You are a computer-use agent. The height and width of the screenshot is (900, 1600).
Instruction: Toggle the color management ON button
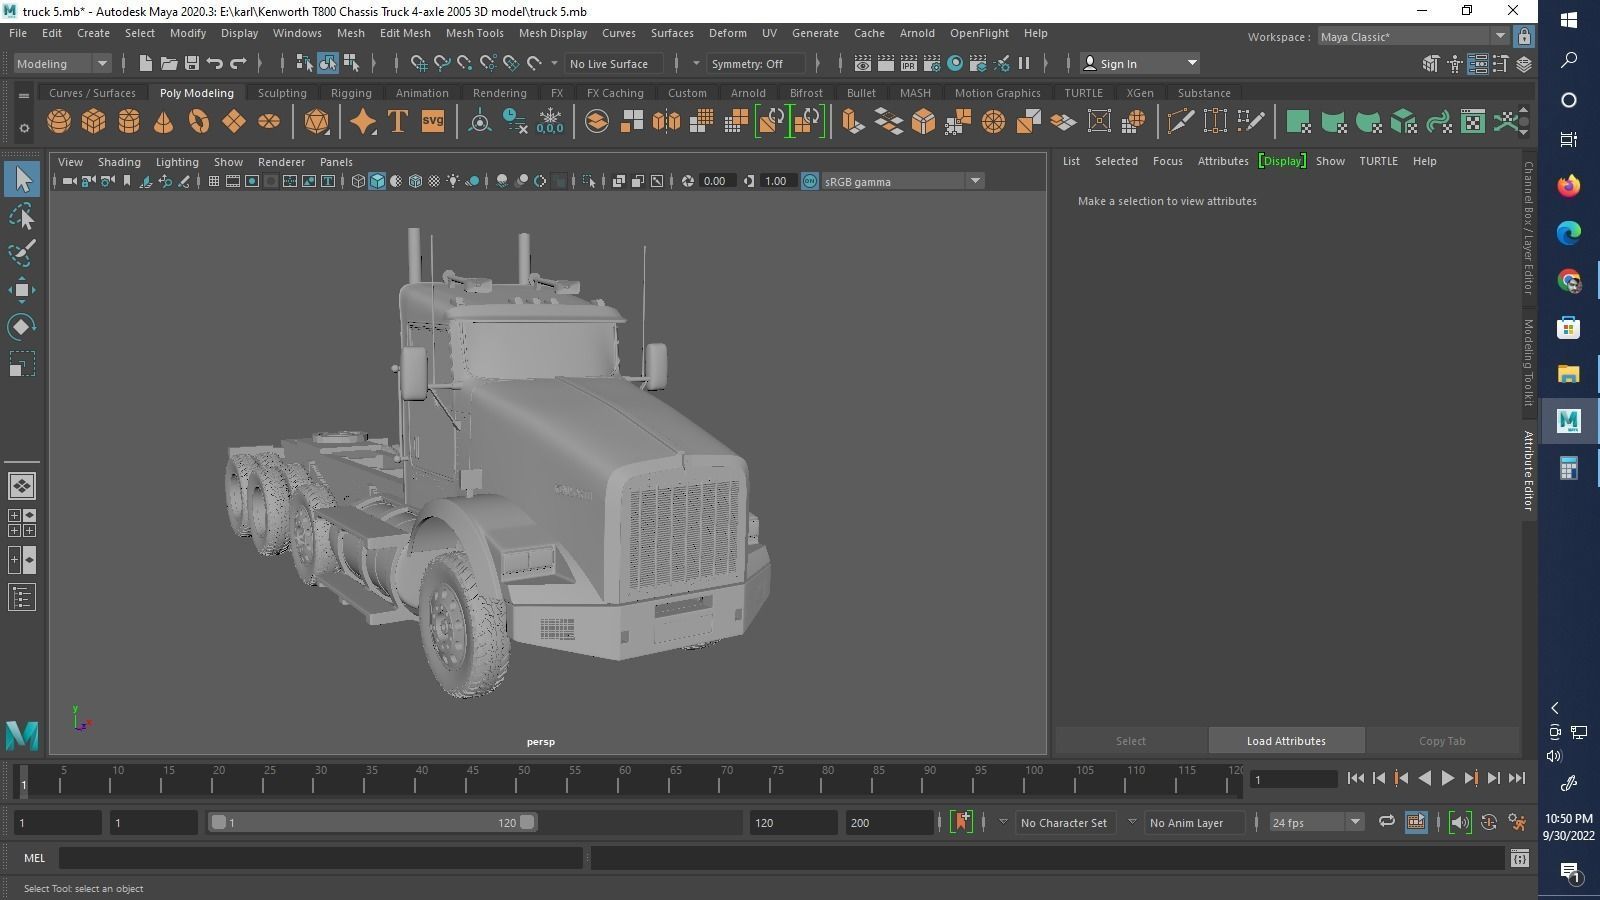[x=810, y=181]
